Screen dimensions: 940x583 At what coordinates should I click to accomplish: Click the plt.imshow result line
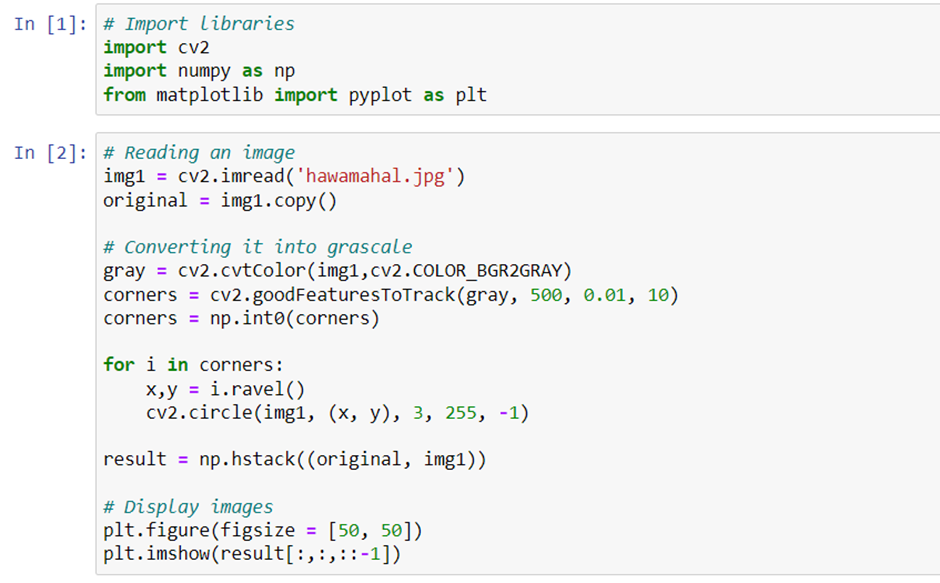coord(252,554)
